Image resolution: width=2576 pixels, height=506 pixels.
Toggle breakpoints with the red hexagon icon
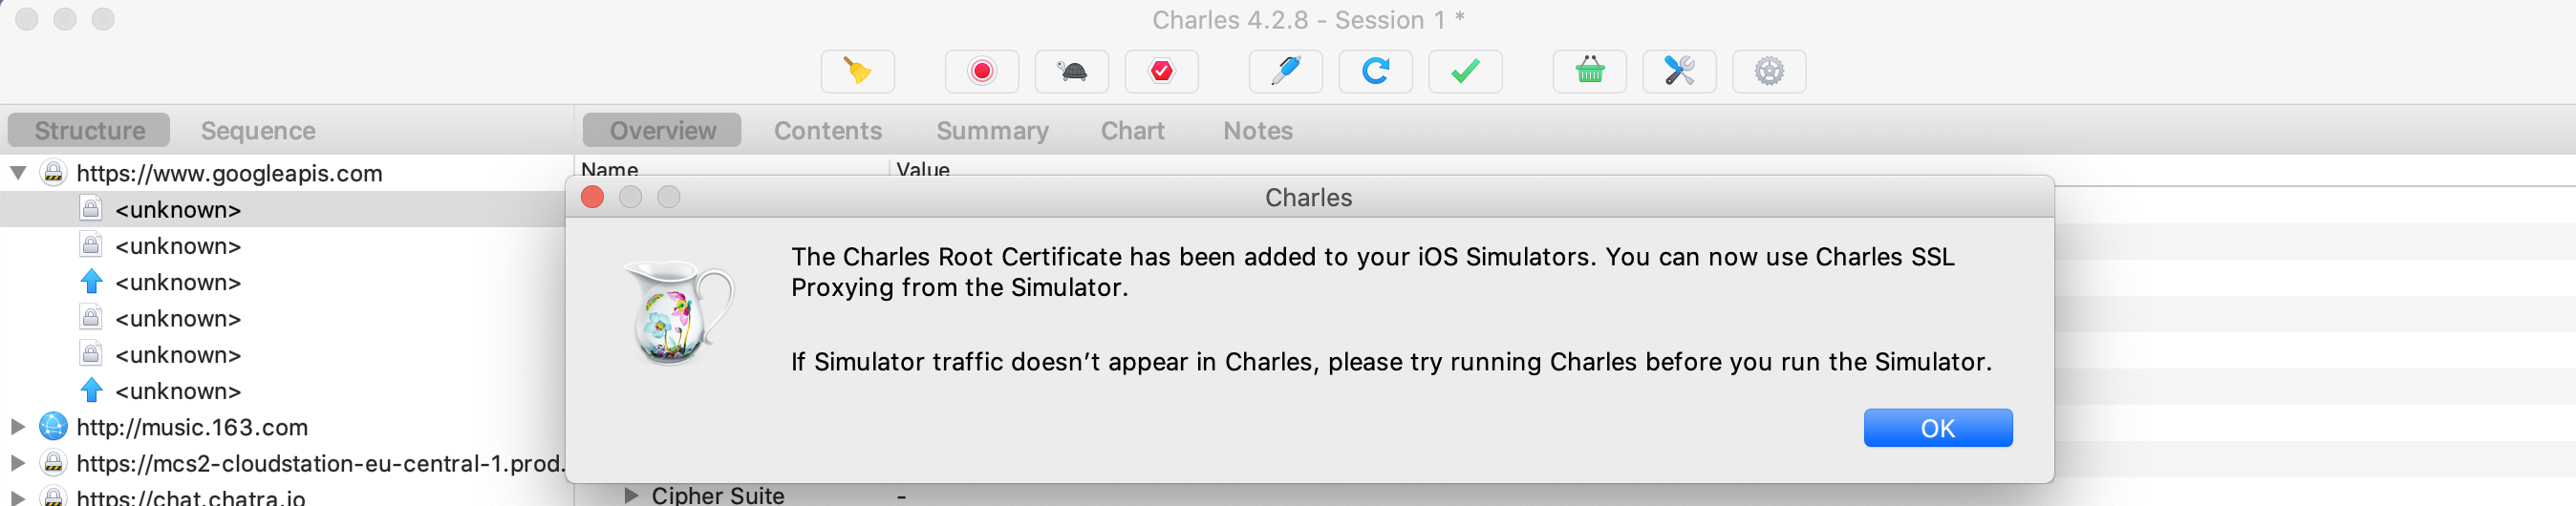(x=1161, y=71)
